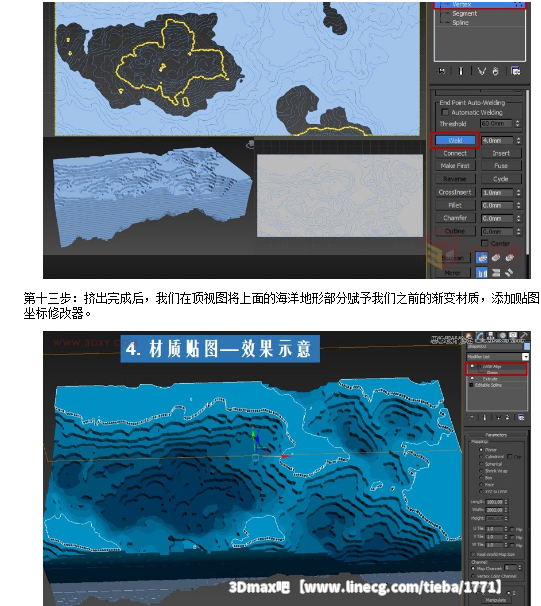Select the Mirror Both icon

510,273
